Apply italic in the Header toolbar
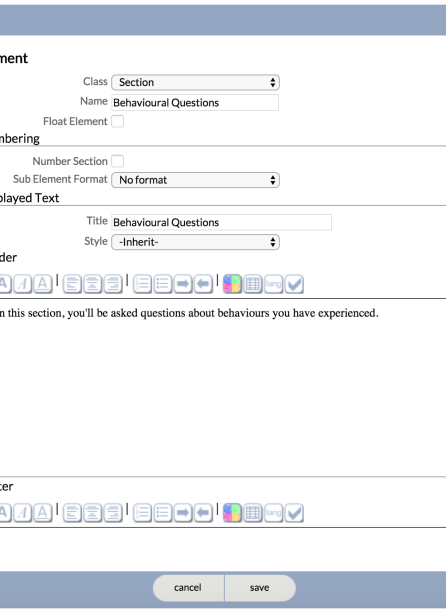The height and width of the screenshot is (613, 446). coord(23,284)
